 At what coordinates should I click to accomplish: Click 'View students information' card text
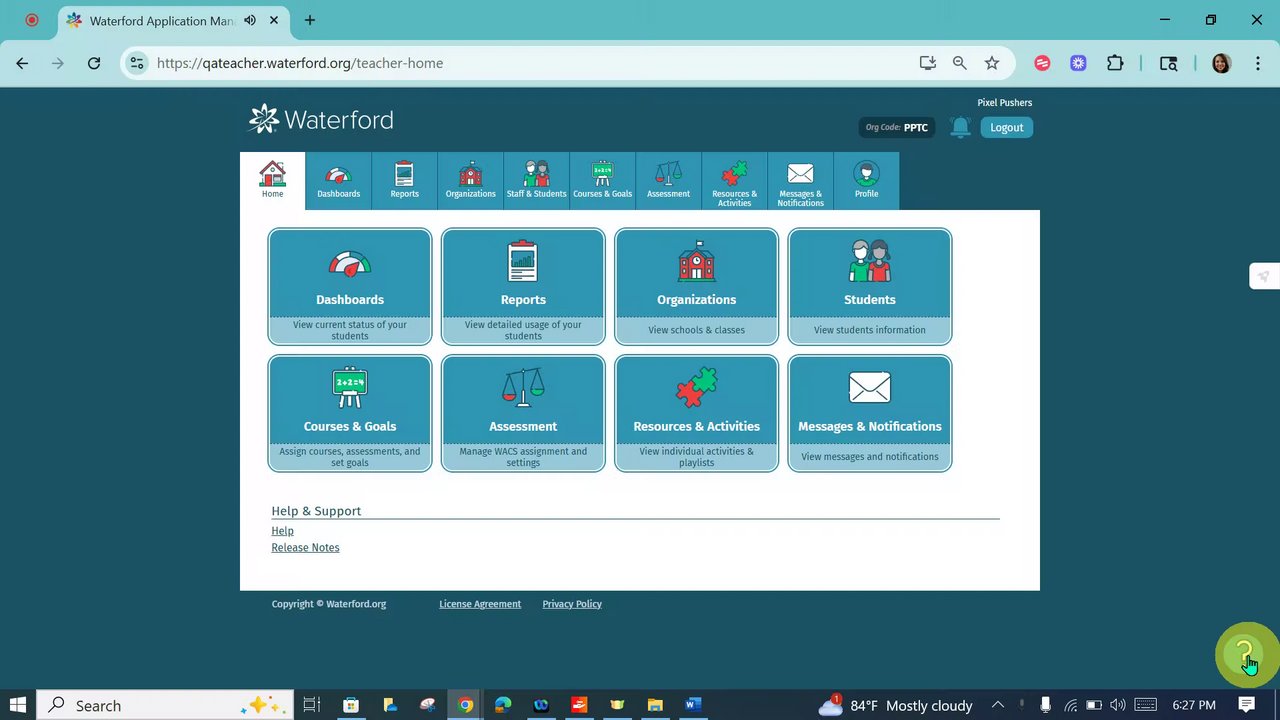click(x=870, y=330)
